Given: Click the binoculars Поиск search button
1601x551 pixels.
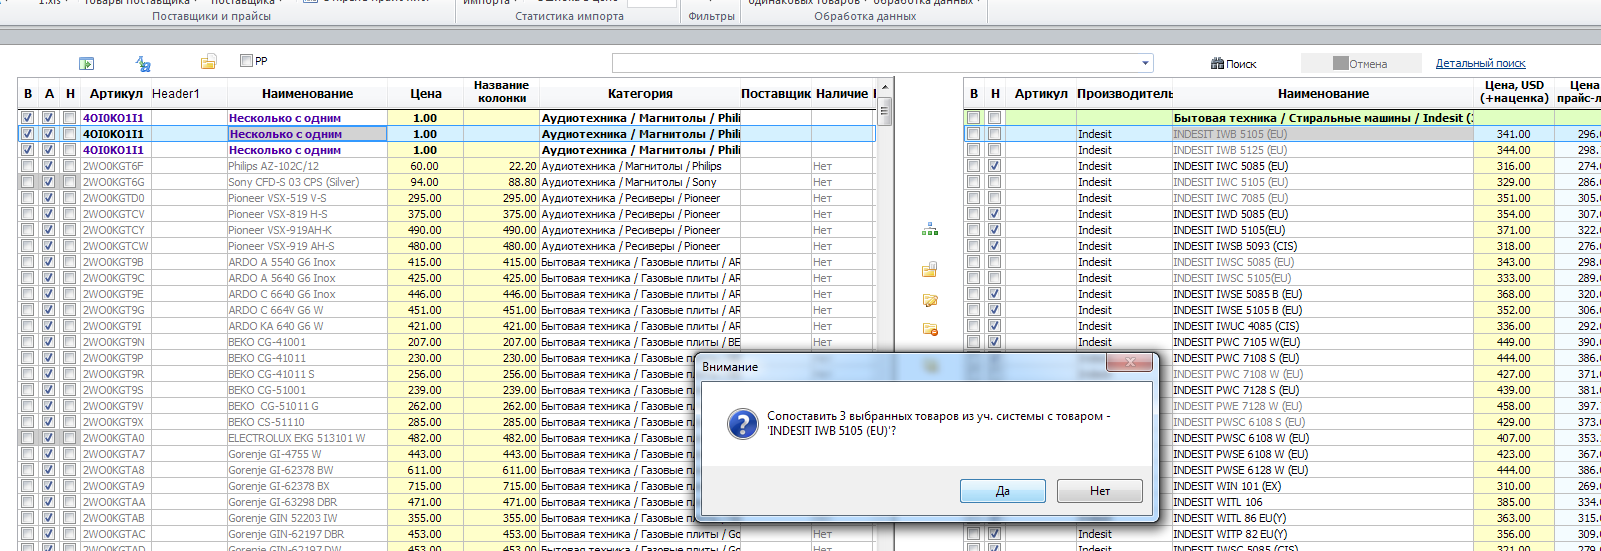Looking at the screenshot, I should 1233,63.
